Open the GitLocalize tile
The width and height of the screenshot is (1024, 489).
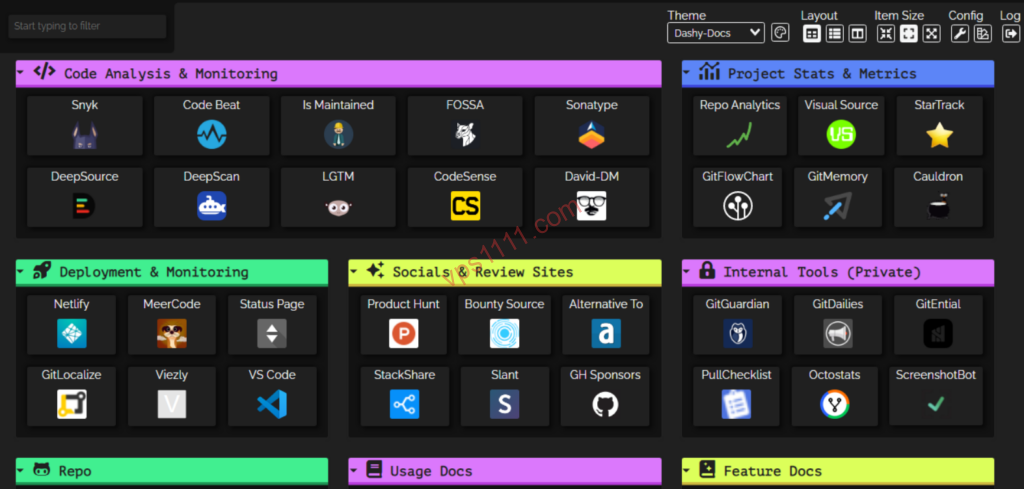[72, 396]
